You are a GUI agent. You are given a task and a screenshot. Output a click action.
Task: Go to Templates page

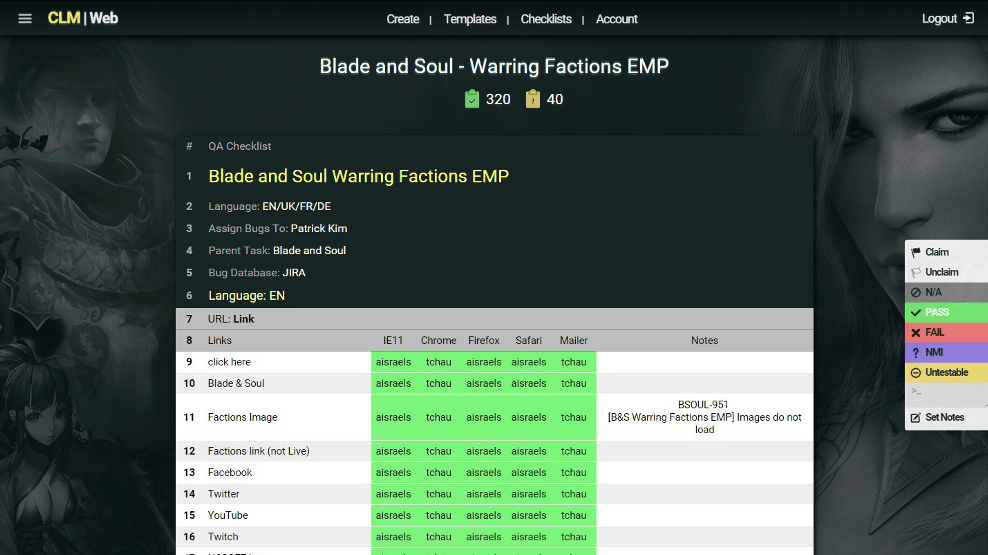[470, 19]
